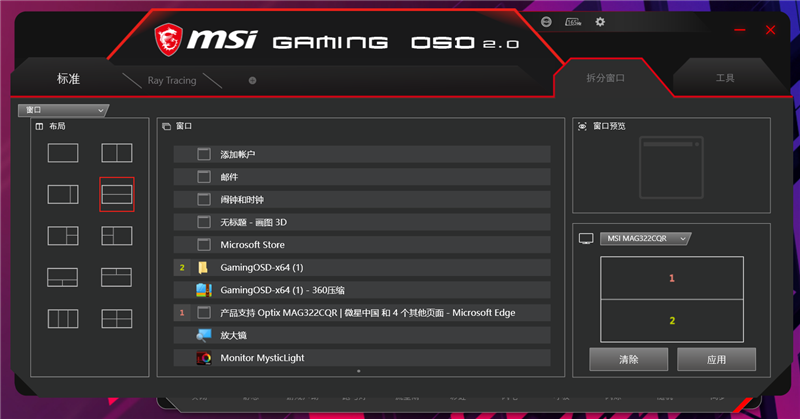
Task: Add a new profile with plus icon
Action: (x=252, y=81)
